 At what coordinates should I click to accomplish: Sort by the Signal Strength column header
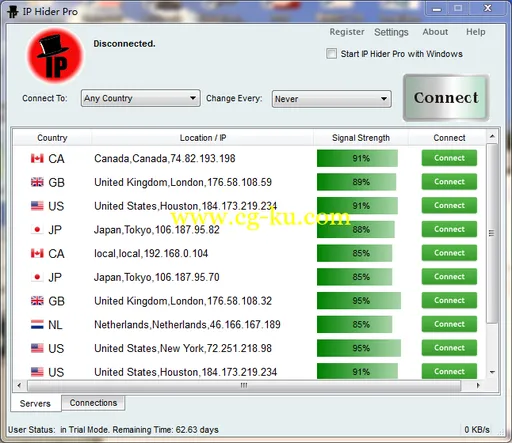pyautogui.click(x=361, y=138)
